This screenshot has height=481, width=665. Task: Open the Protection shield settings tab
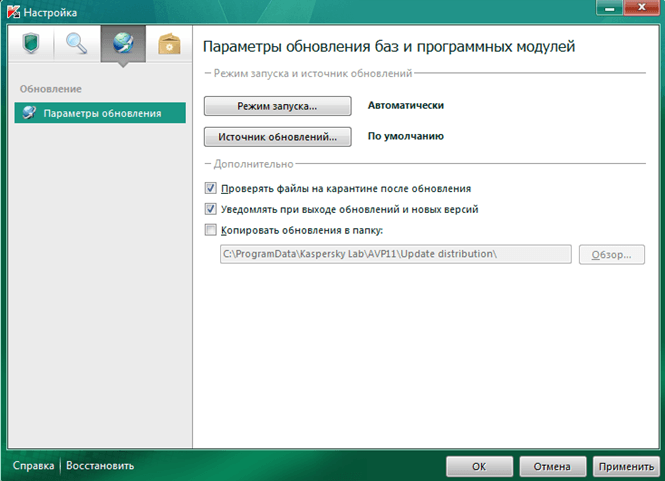(x=32, y=43)
